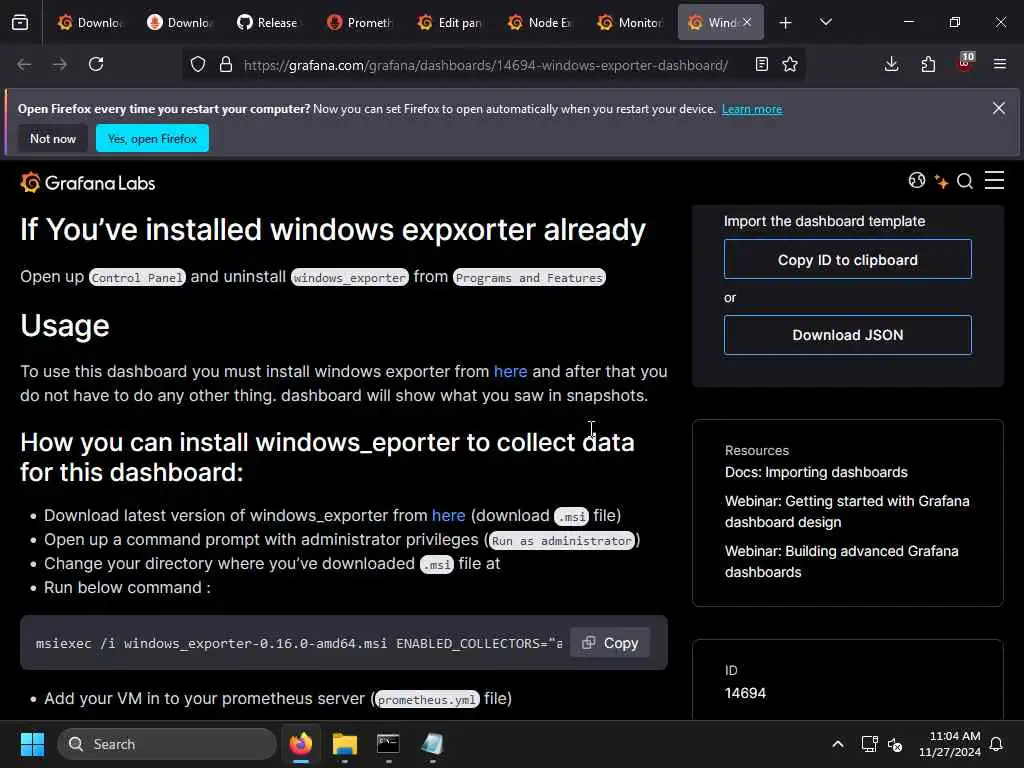1024x768 pixels.
Task: Close the active Windows exporter tab
Action: [747, 22]
